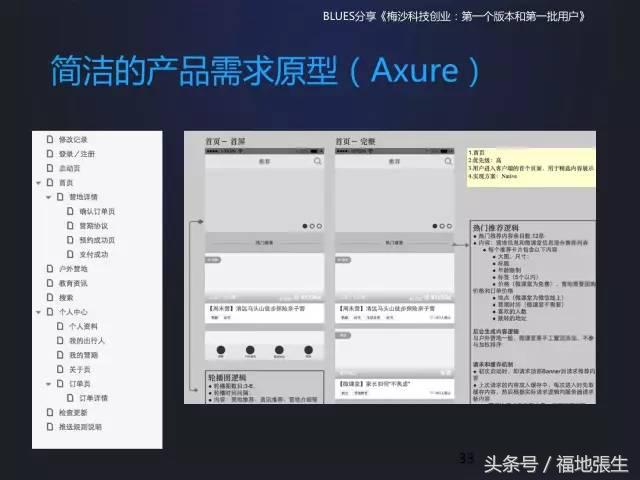
Task: Select filled first carousel dot in 首页-完整
Action: coord(435,226)
